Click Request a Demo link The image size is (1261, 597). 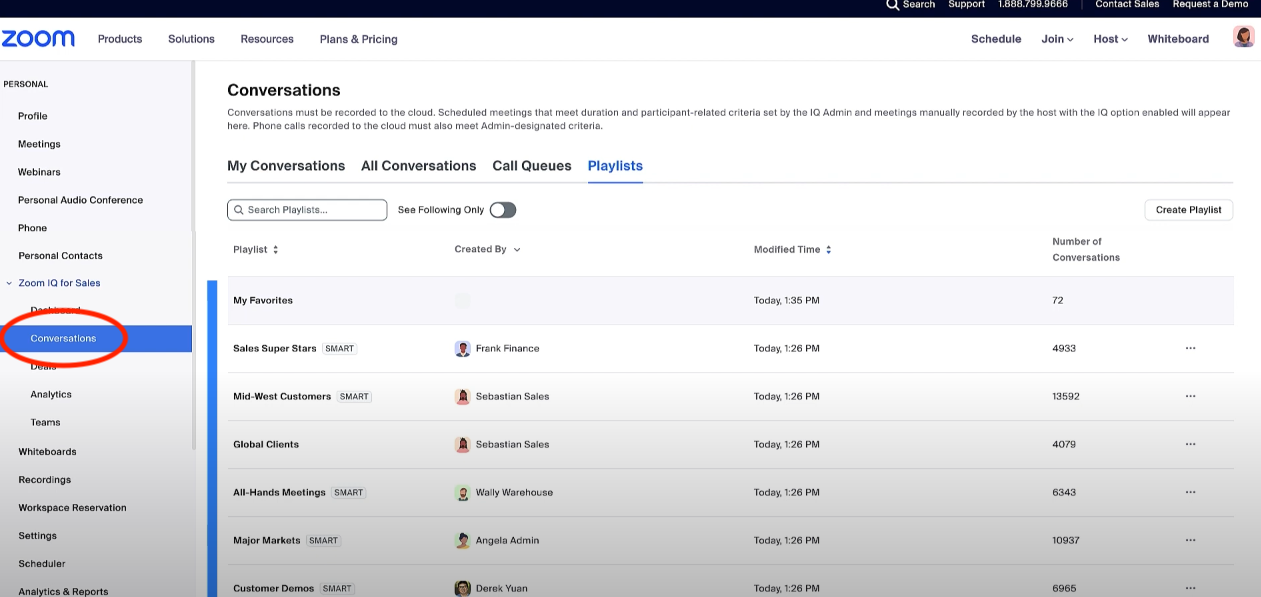(x=1210, y=5)
